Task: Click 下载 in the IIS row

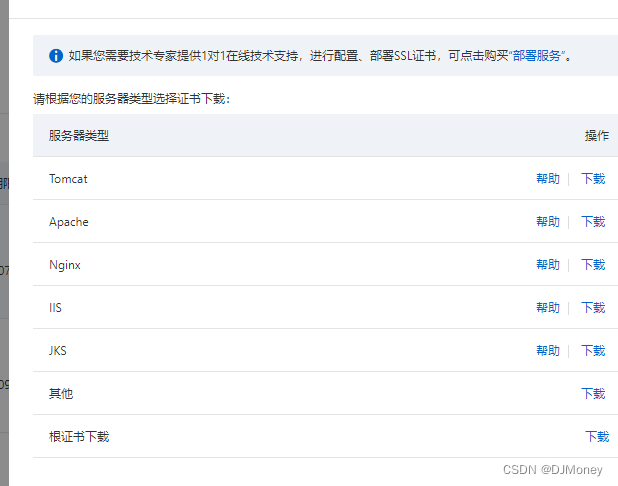Action: [x=593, y=307]
